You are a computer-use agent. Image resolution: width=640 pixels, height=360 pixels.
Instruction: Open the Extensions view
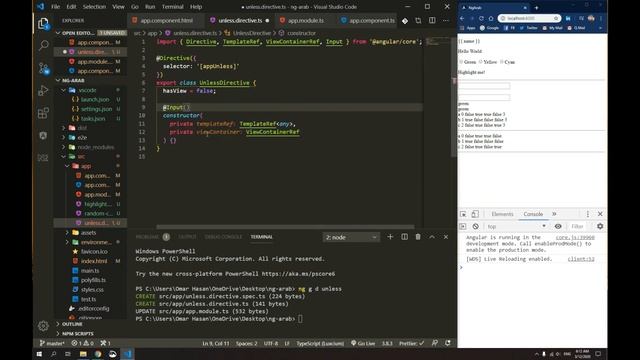43,113
